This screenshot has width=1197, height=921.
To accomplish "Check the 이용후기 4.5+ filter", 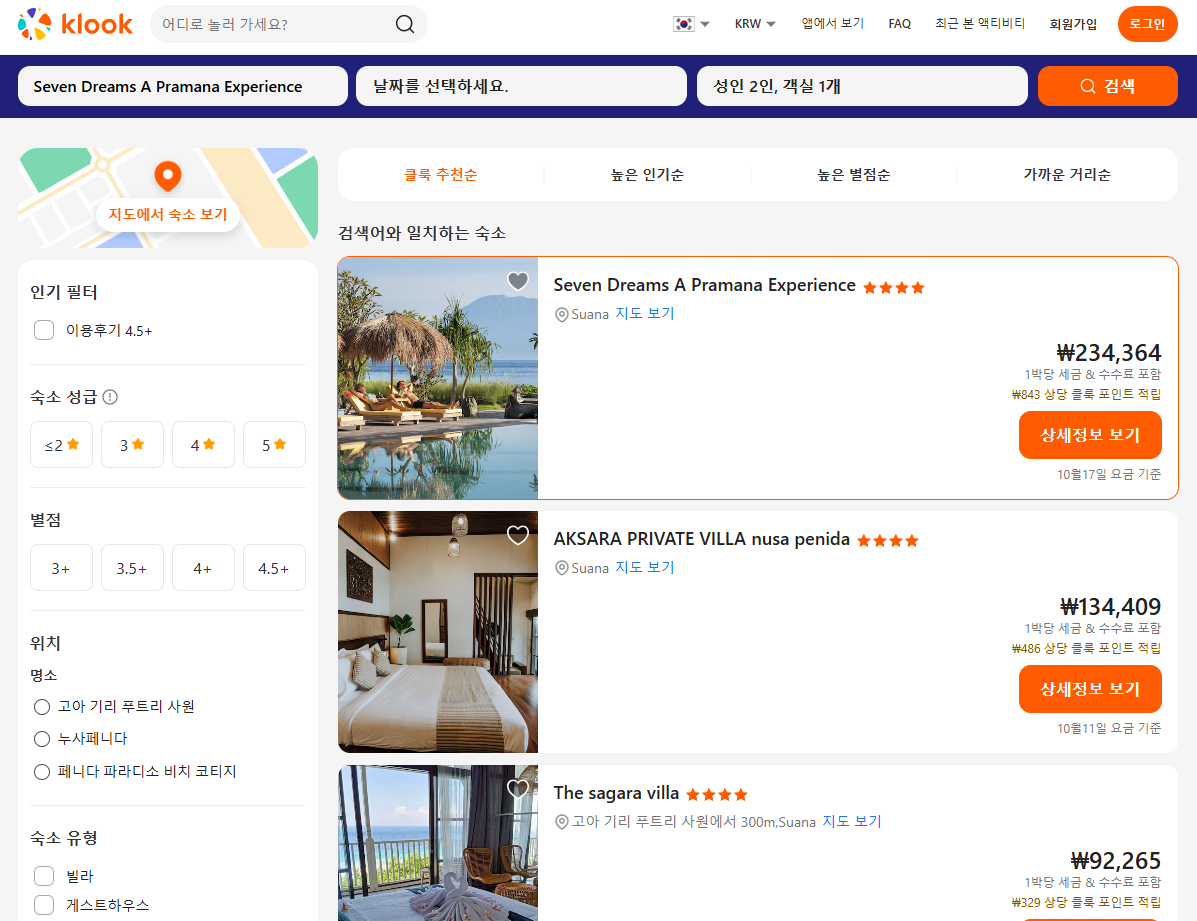I will (x=44, y=330).
